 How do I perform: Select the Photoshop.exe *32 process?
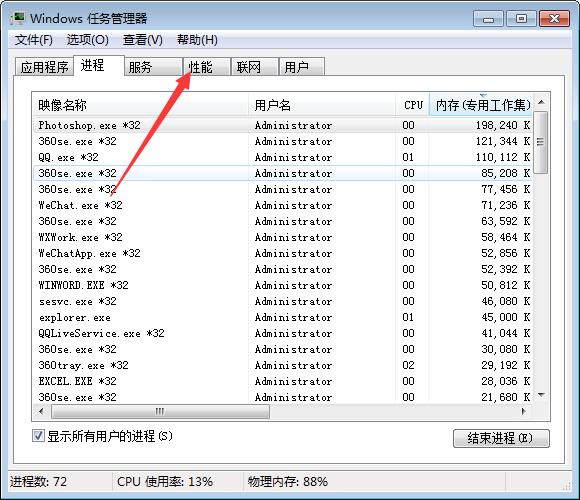(x=283, y=125)
